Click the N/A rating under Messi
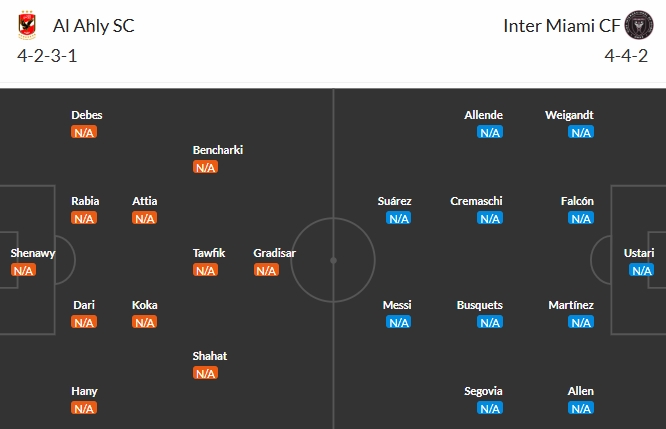 point(399,322)
